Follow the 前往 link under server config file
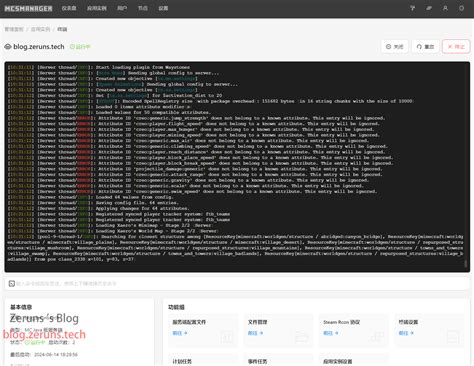Screen dimensions: 474x366 coord(180,333)
